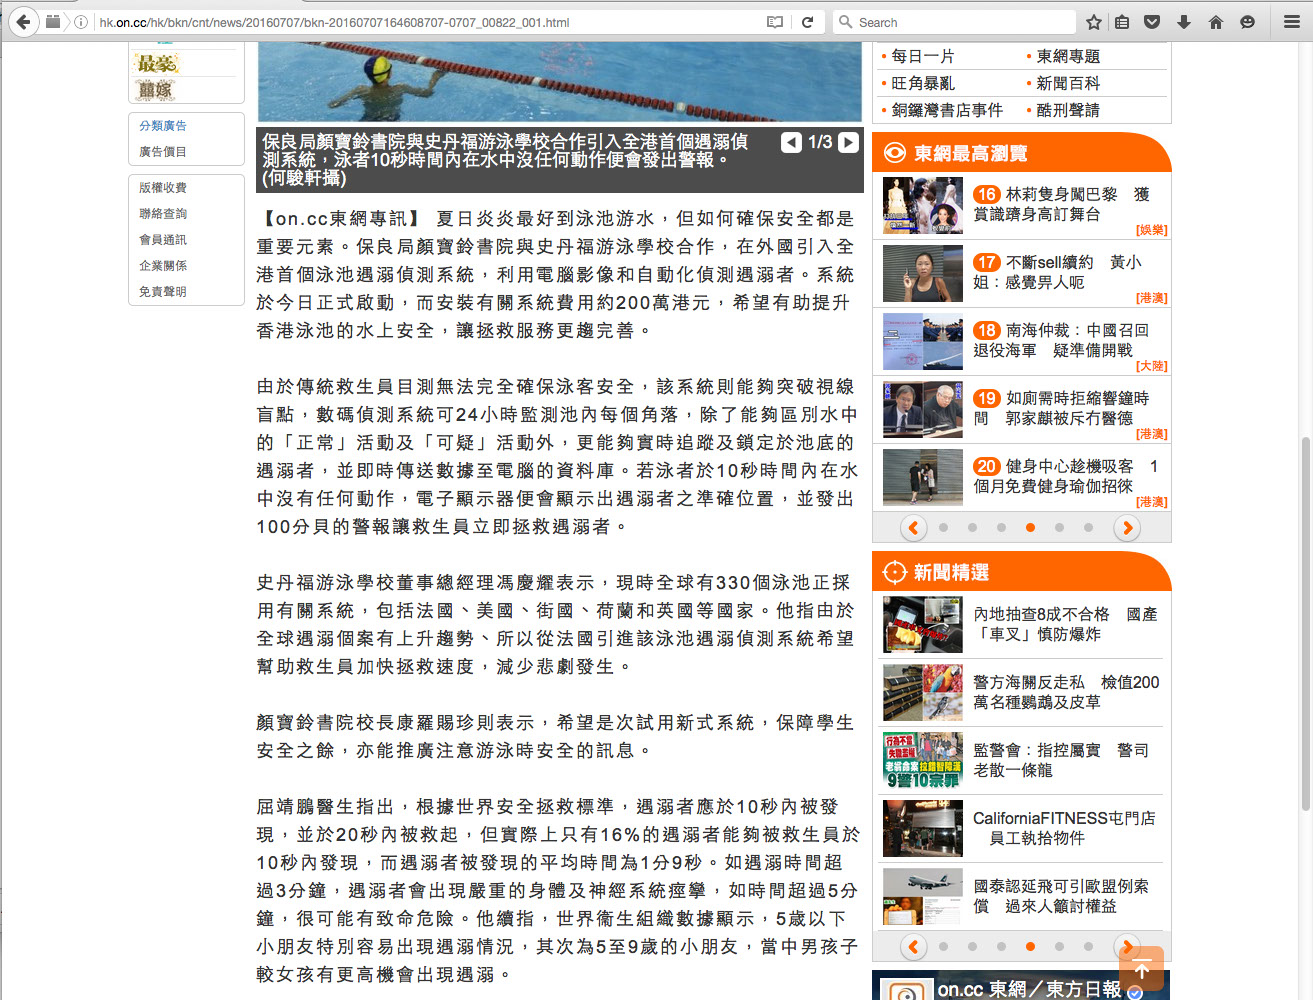This screenshot has height=1000, width=1313.
Task: Go back one page in 新聞精選 carousel
Action: tap(913, 946)
